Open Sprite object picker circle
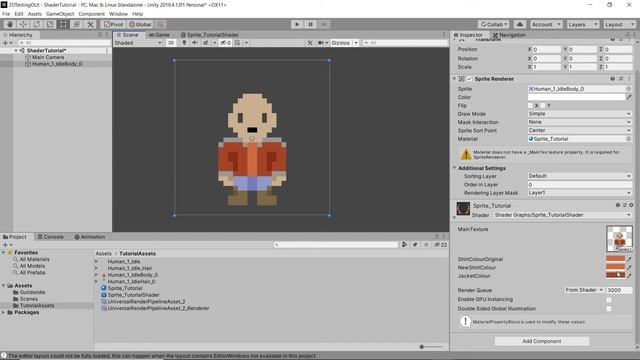This screenshot has height=360, width=640. tap(629, 89)
